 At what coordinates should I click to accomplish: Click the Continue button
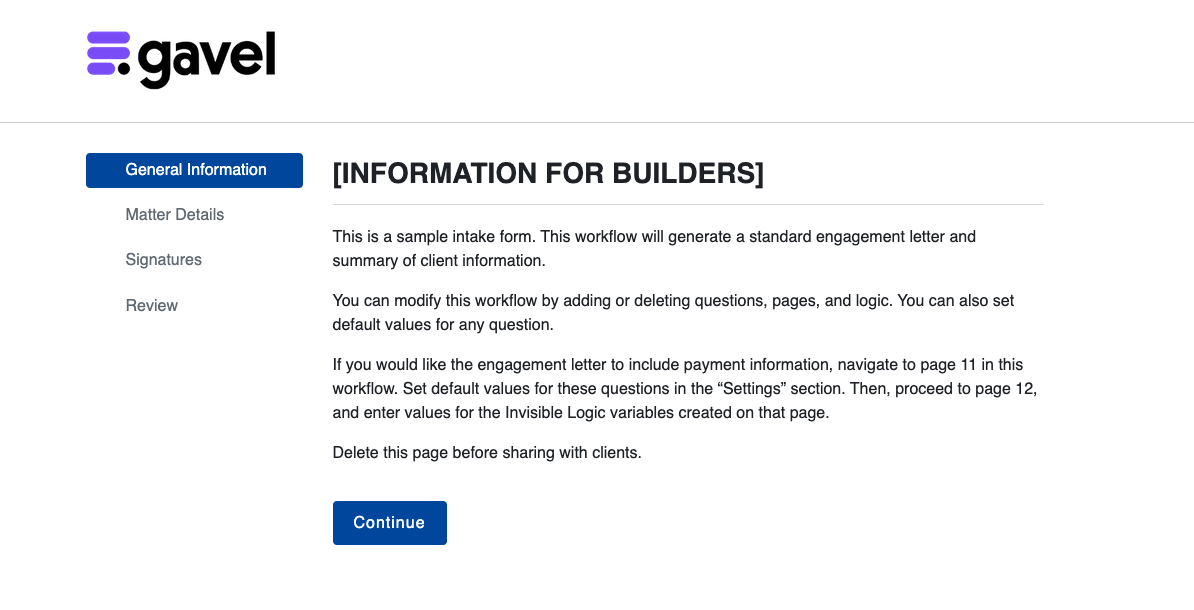pos(389,522)
